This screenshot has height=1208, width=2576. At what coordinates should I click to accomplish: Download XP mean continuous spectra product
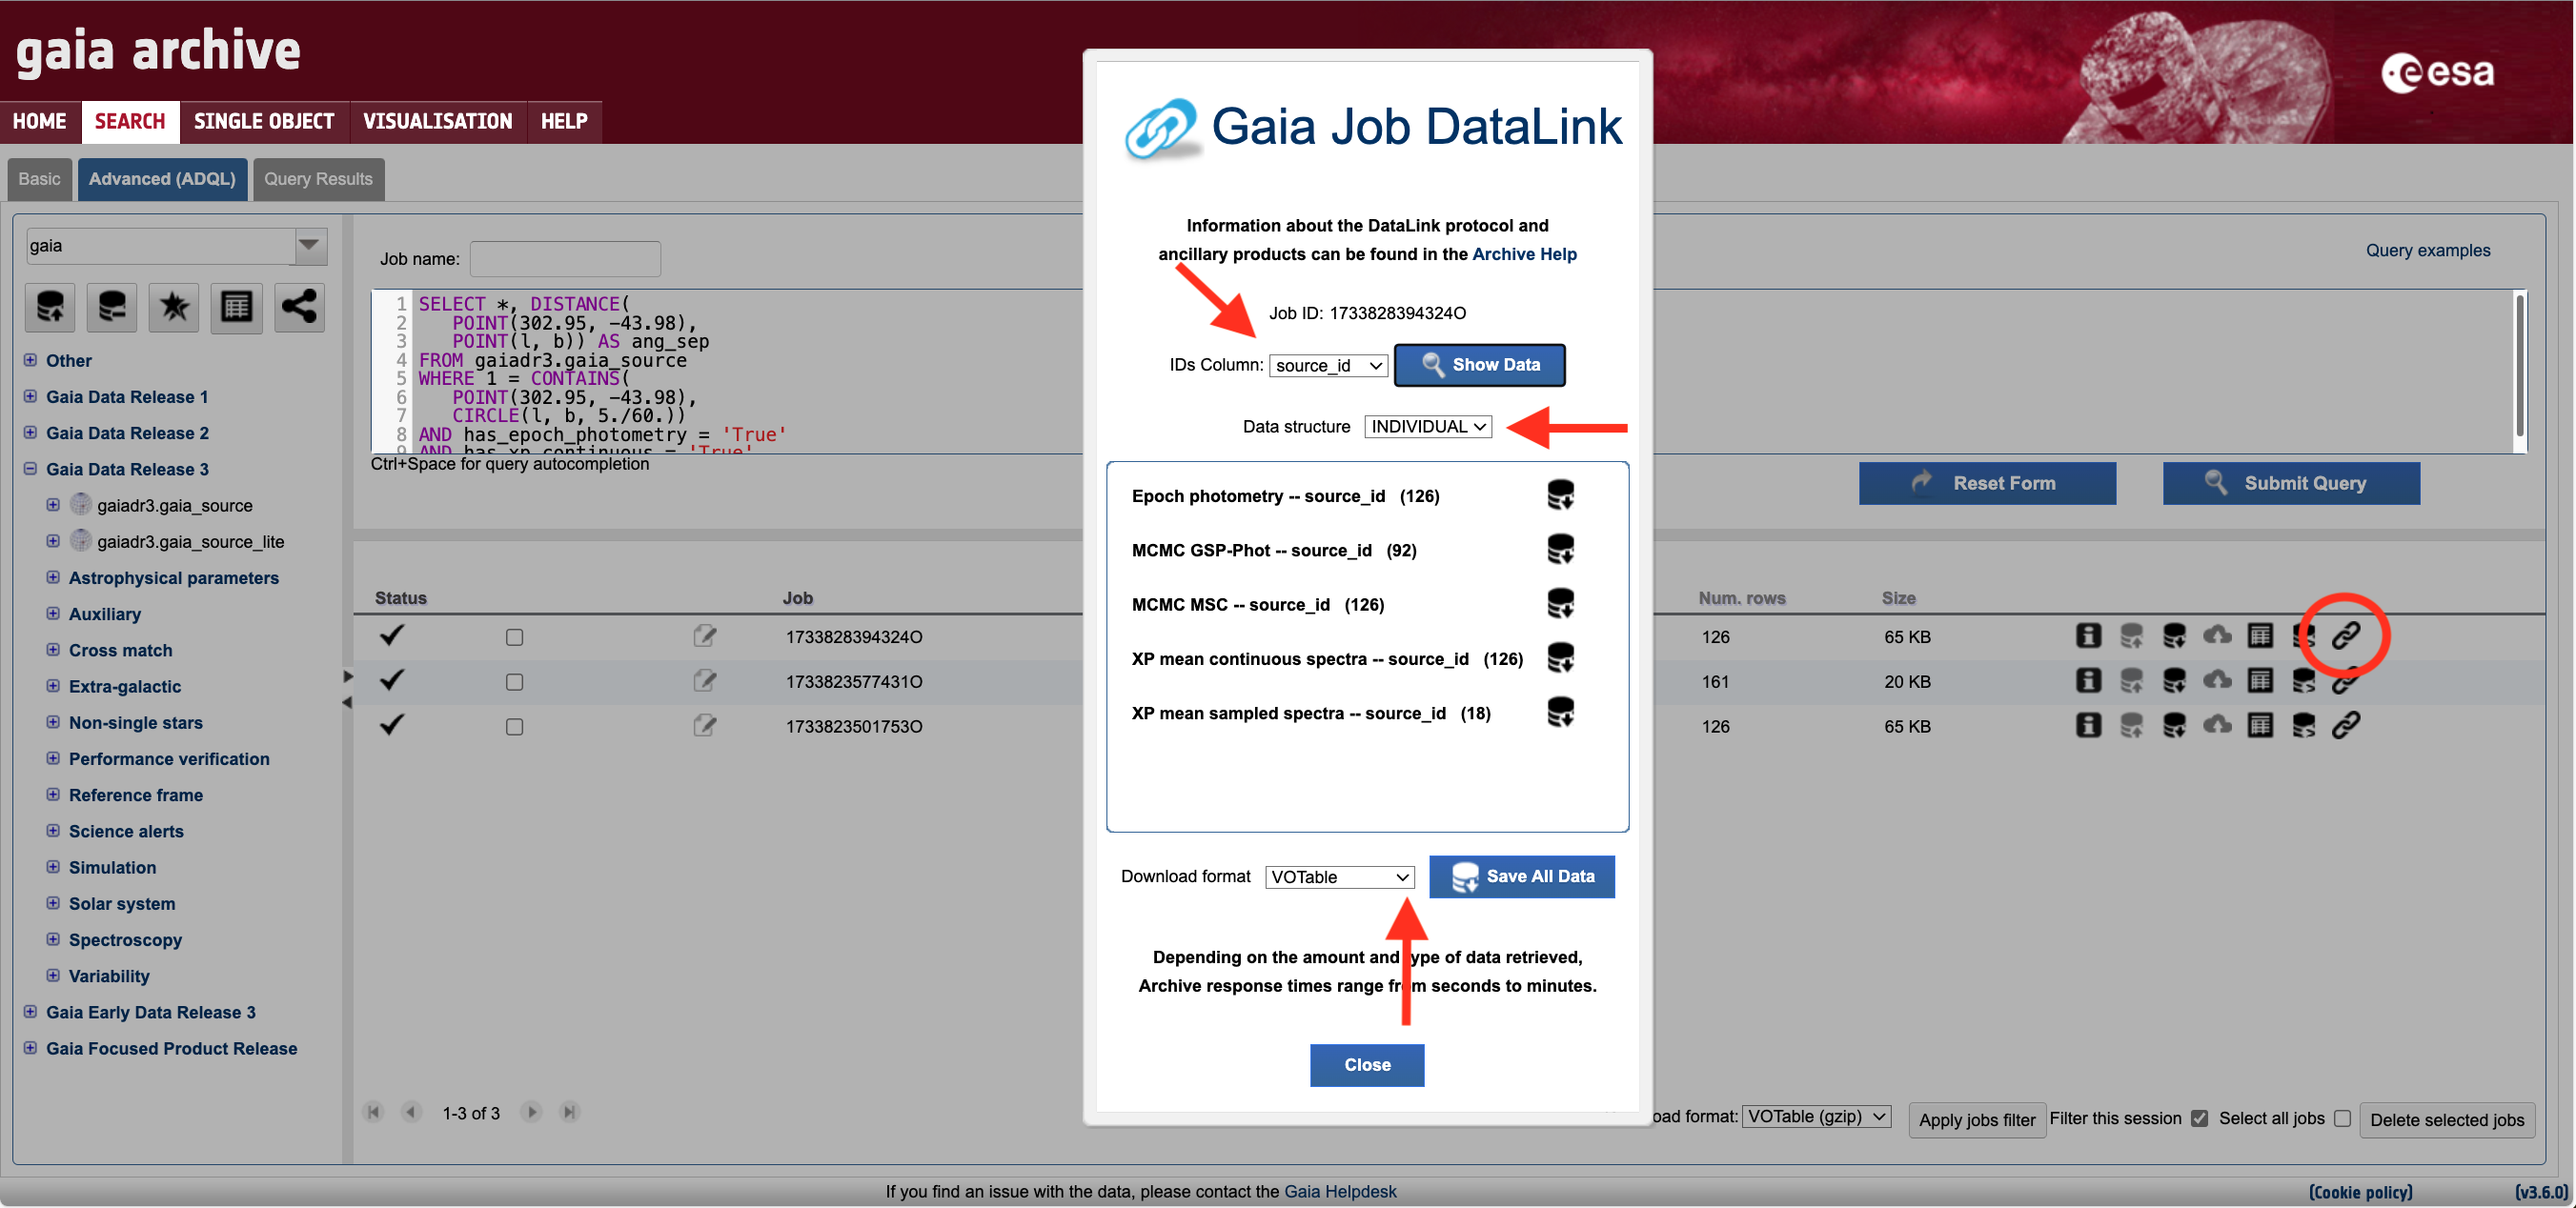click(x=1560, y=658)
